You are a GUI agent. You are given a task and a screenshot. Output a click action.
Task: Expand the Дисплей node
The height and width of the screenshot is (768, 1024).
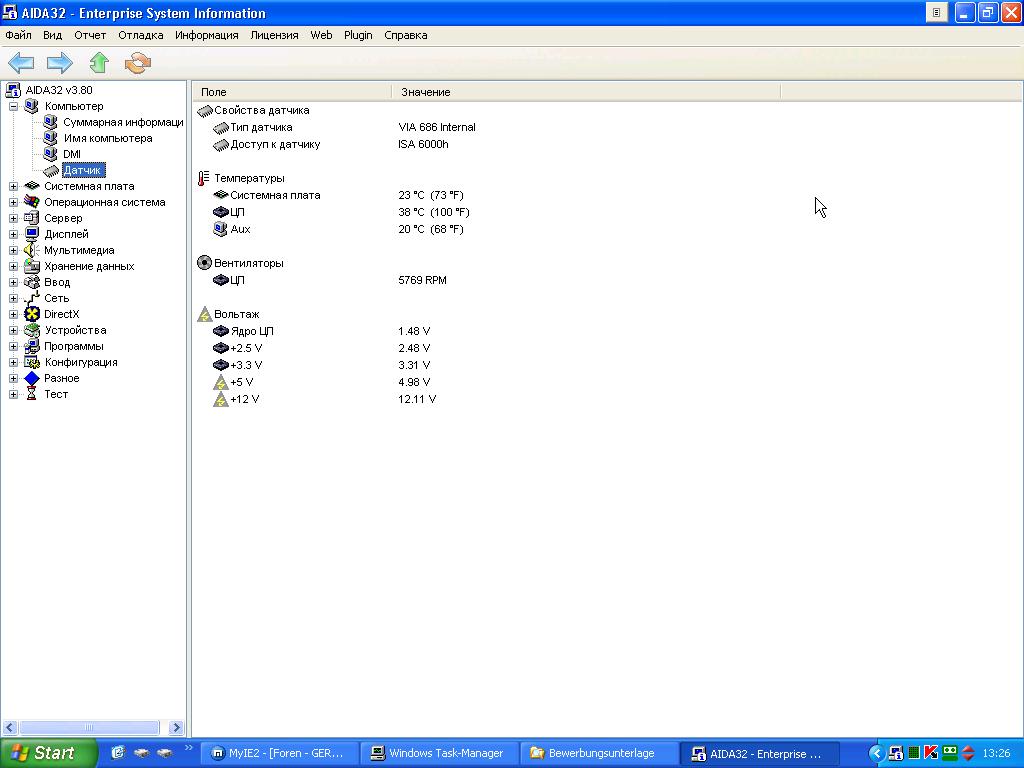tap(13, 234)
